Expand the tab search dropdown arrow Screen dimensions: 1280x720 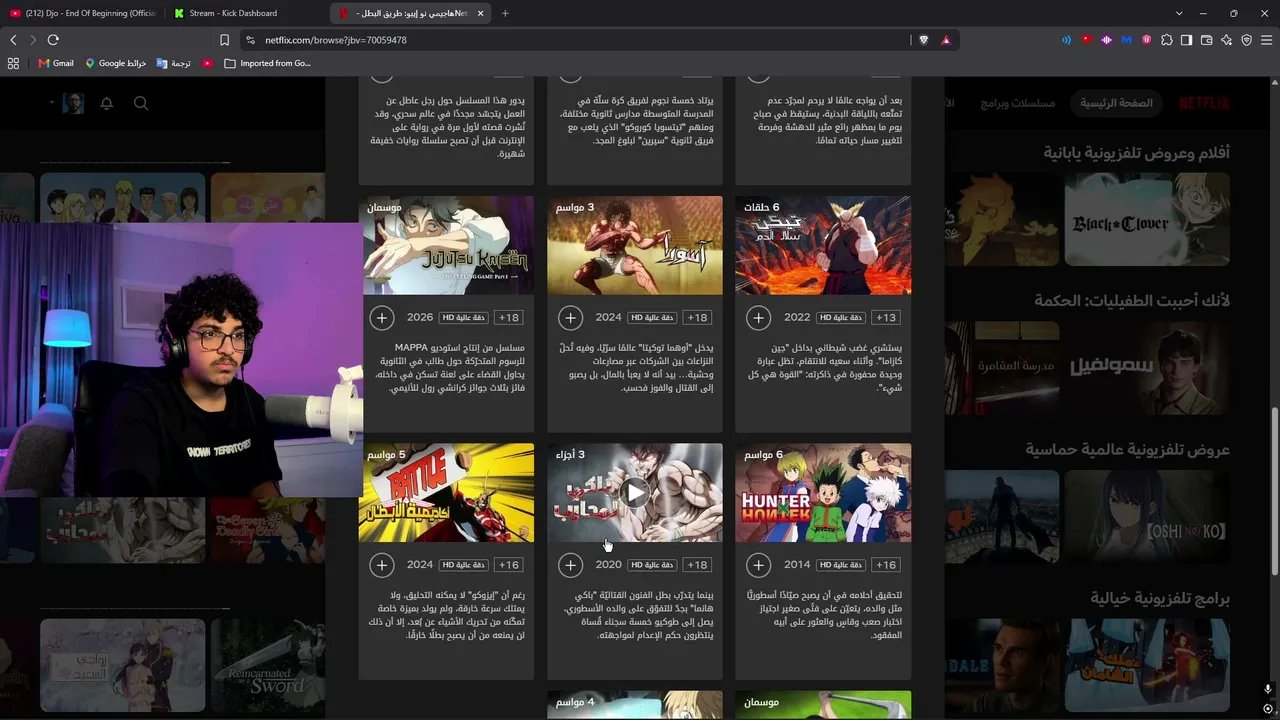(1179, 13)
